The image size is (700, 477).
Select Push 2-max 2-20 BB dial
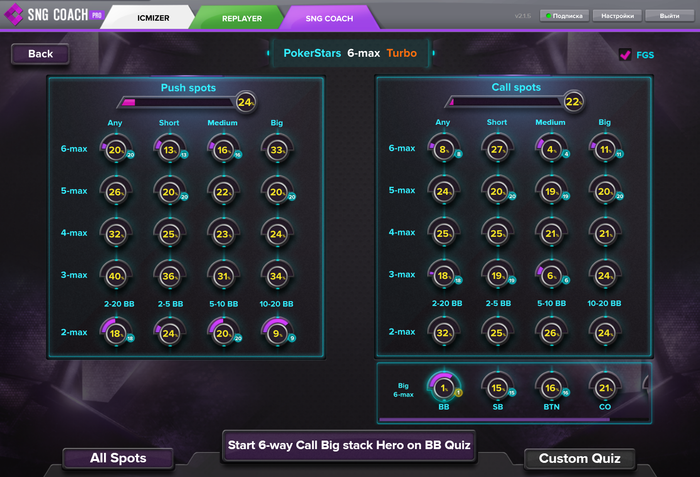point(116,333)
